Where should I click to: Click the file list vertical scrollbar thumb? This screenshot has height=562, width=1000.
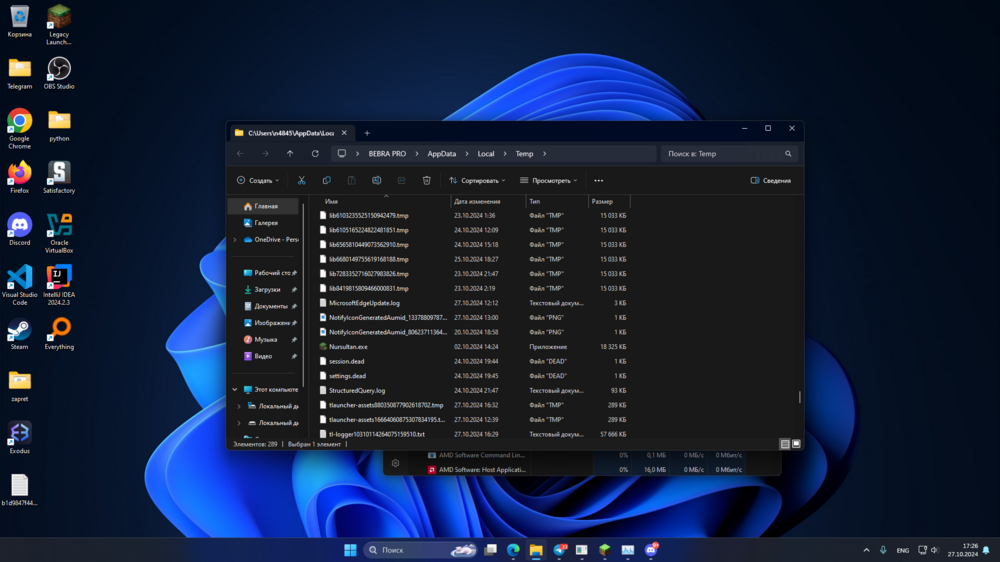point(800,397)
